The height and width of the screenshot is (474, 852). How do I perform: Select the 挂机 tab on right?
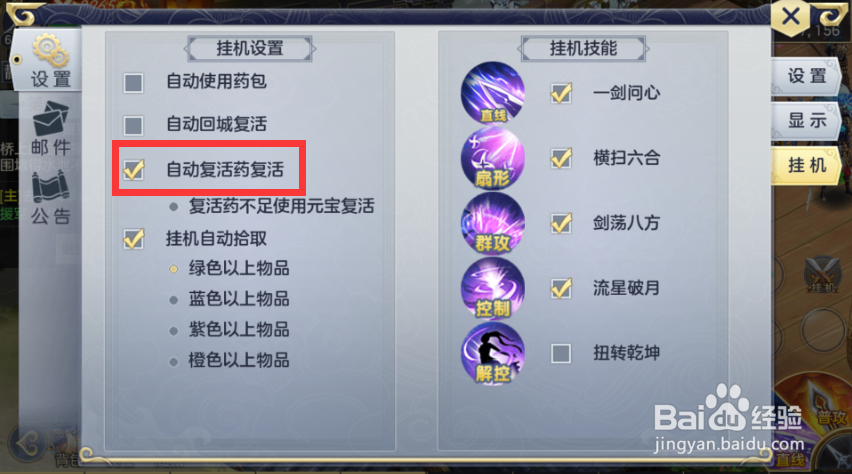tap(806, 165)
